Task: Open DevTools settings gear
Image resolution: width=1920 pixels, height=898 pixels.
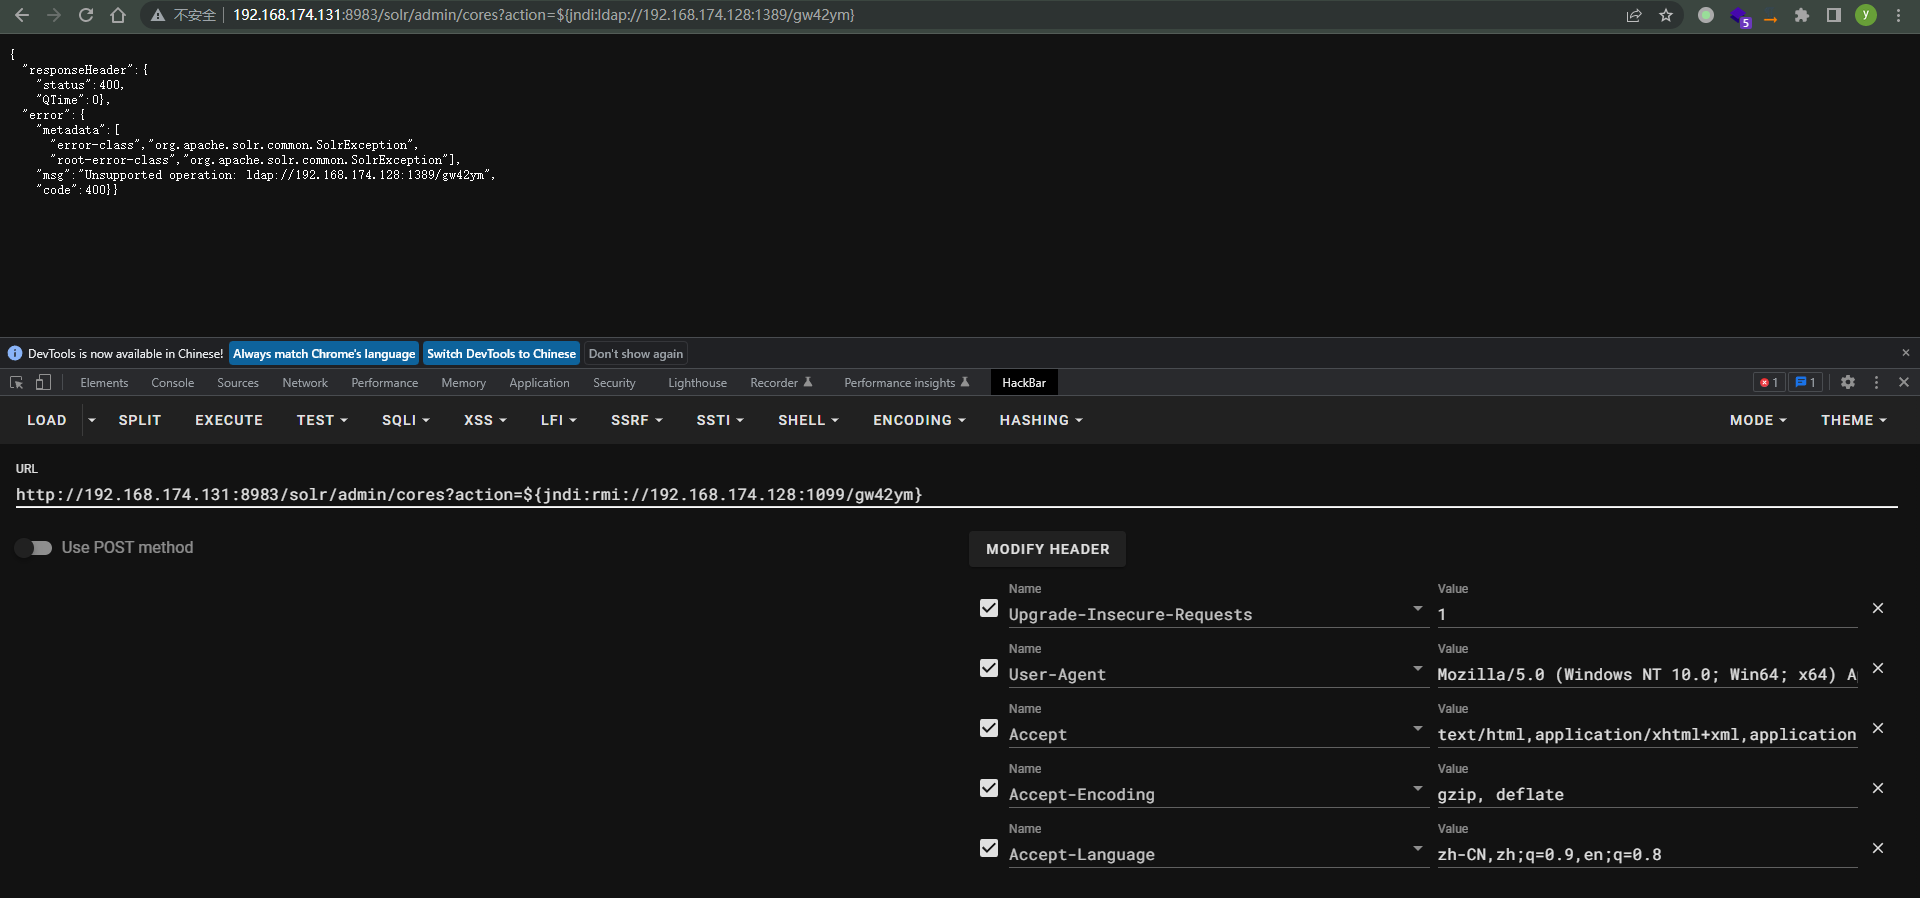Action: click(1848, 383)
